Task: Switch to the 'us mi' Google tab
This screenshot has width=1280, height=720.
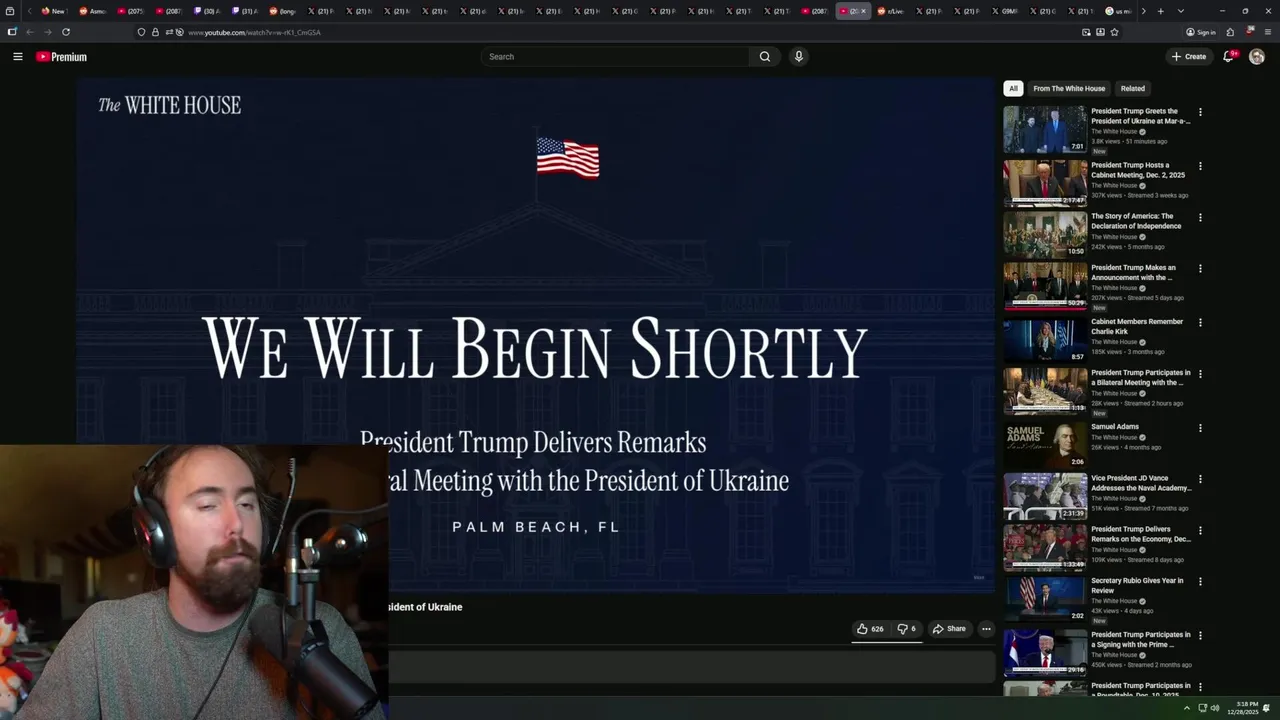Action: click(x=1119, y=11)
